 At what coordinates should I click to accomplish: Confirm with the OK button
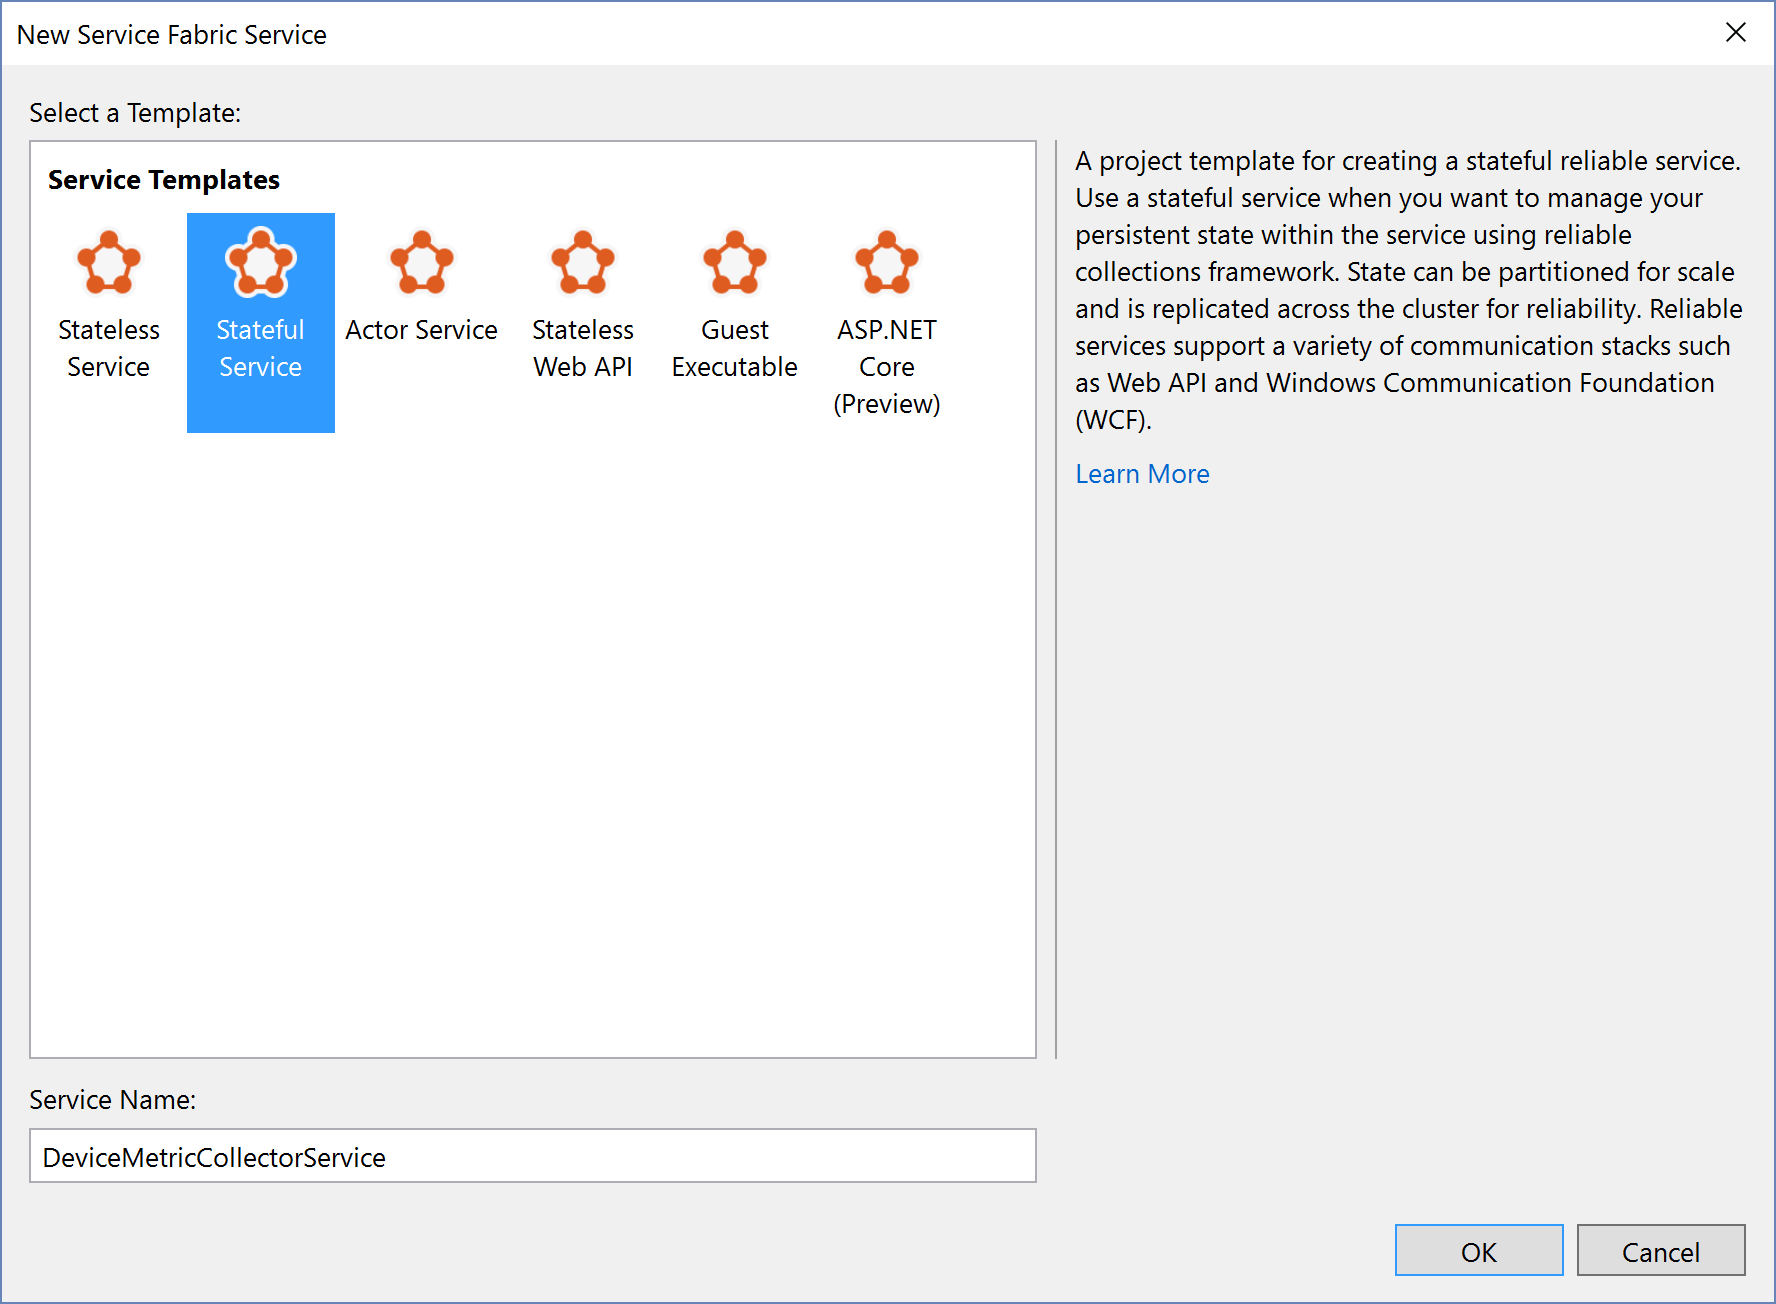coord(1479,1250)
